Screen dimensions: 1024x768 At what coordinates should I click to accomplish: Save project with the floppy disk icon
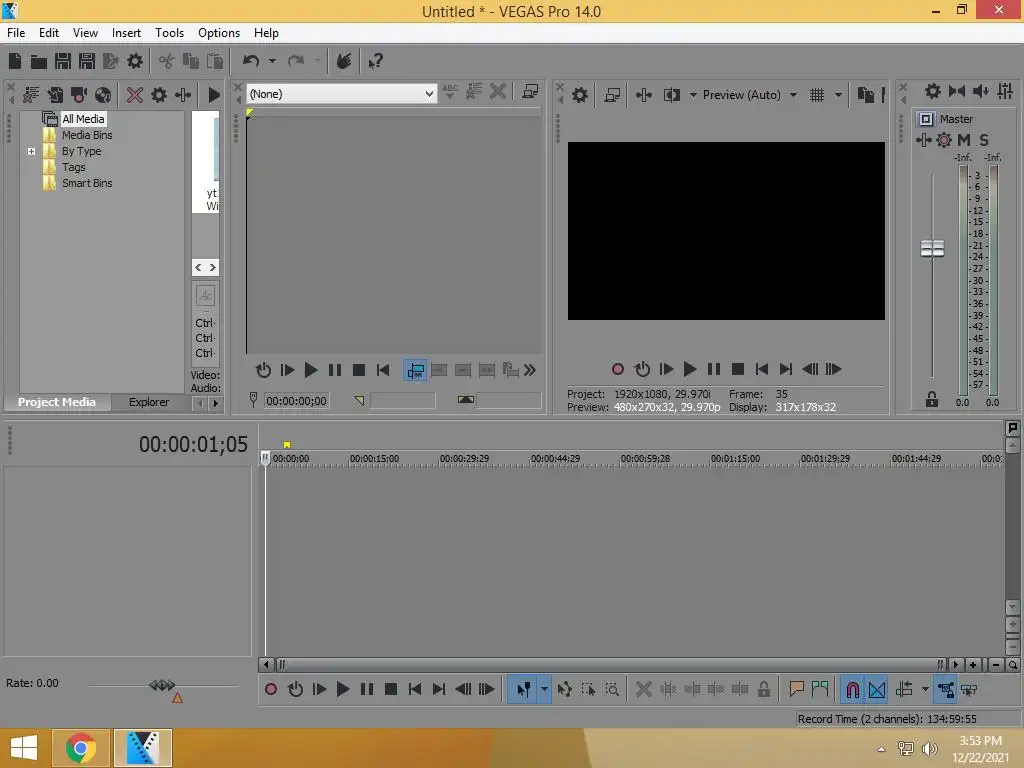[63, 61]
